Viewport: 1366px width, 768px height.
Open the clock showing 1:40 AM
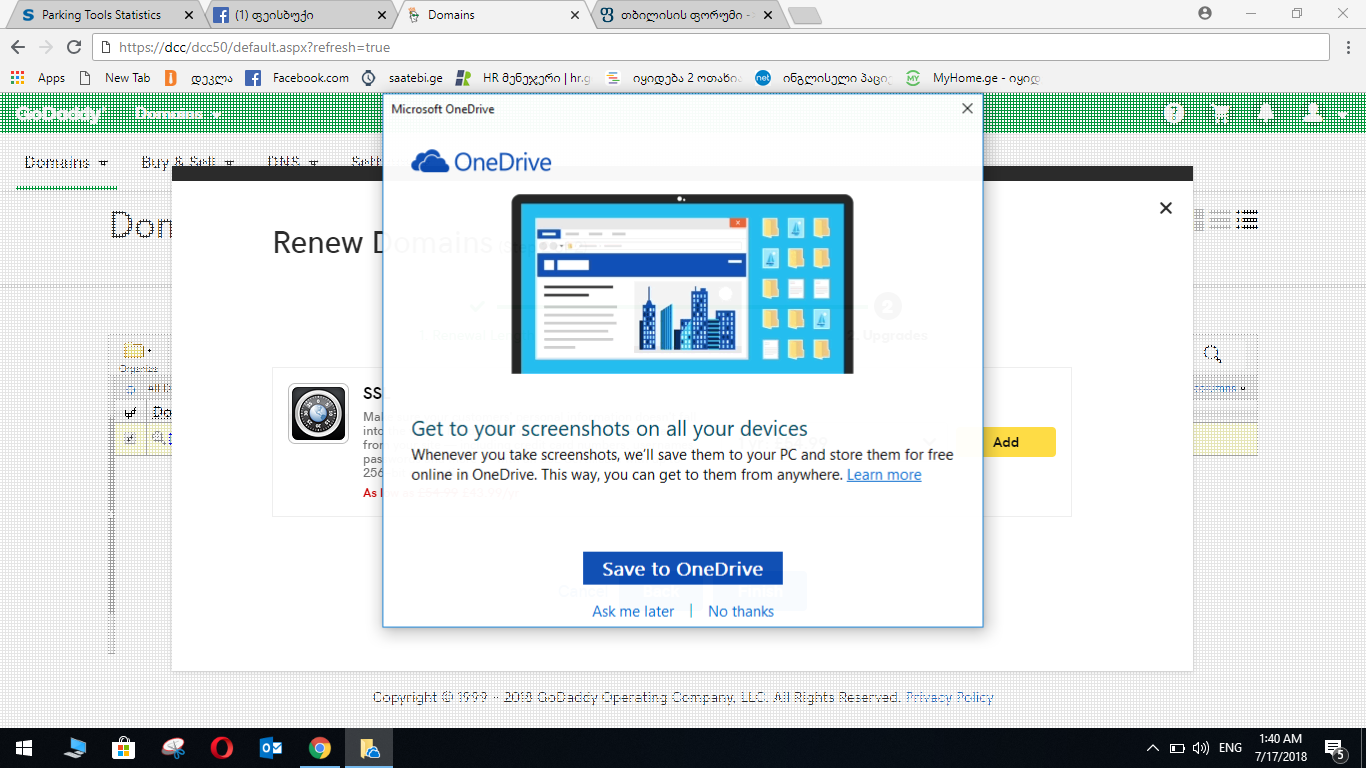click(x=1281, y=748)
